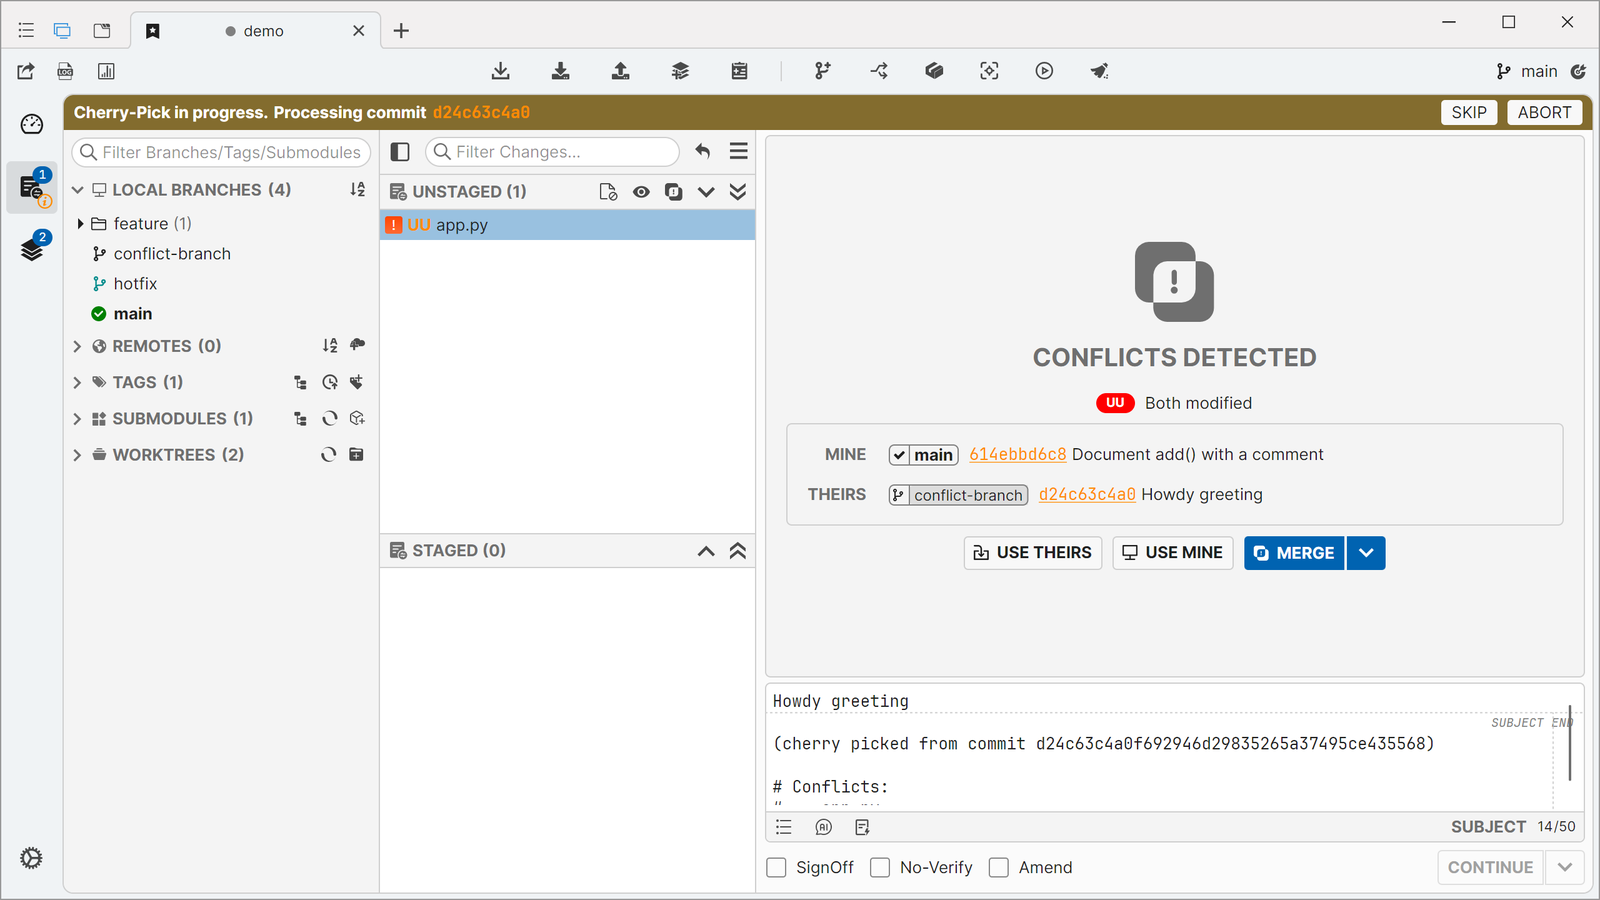Image resolution: width=1600 pixels, height=900 pixels.
Task: Click the ABORT cherry-pick button
Action: coord(1545,113)
